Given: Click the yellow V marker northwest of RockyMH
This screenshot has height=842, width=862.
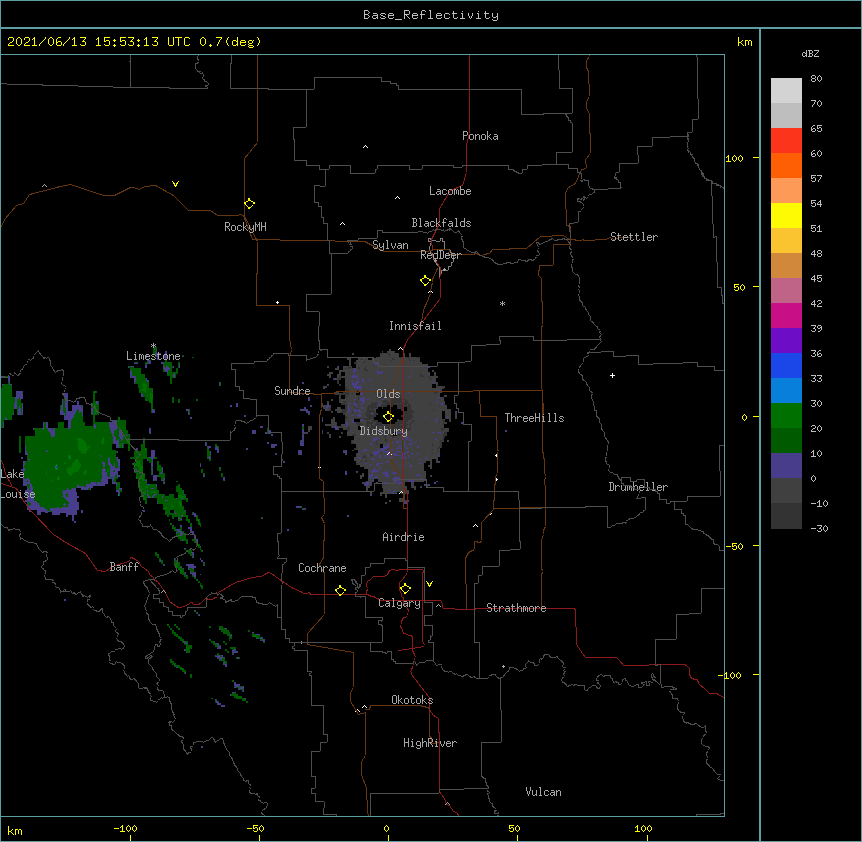Looking at the screenshot, I should click(x=175, y=184).
